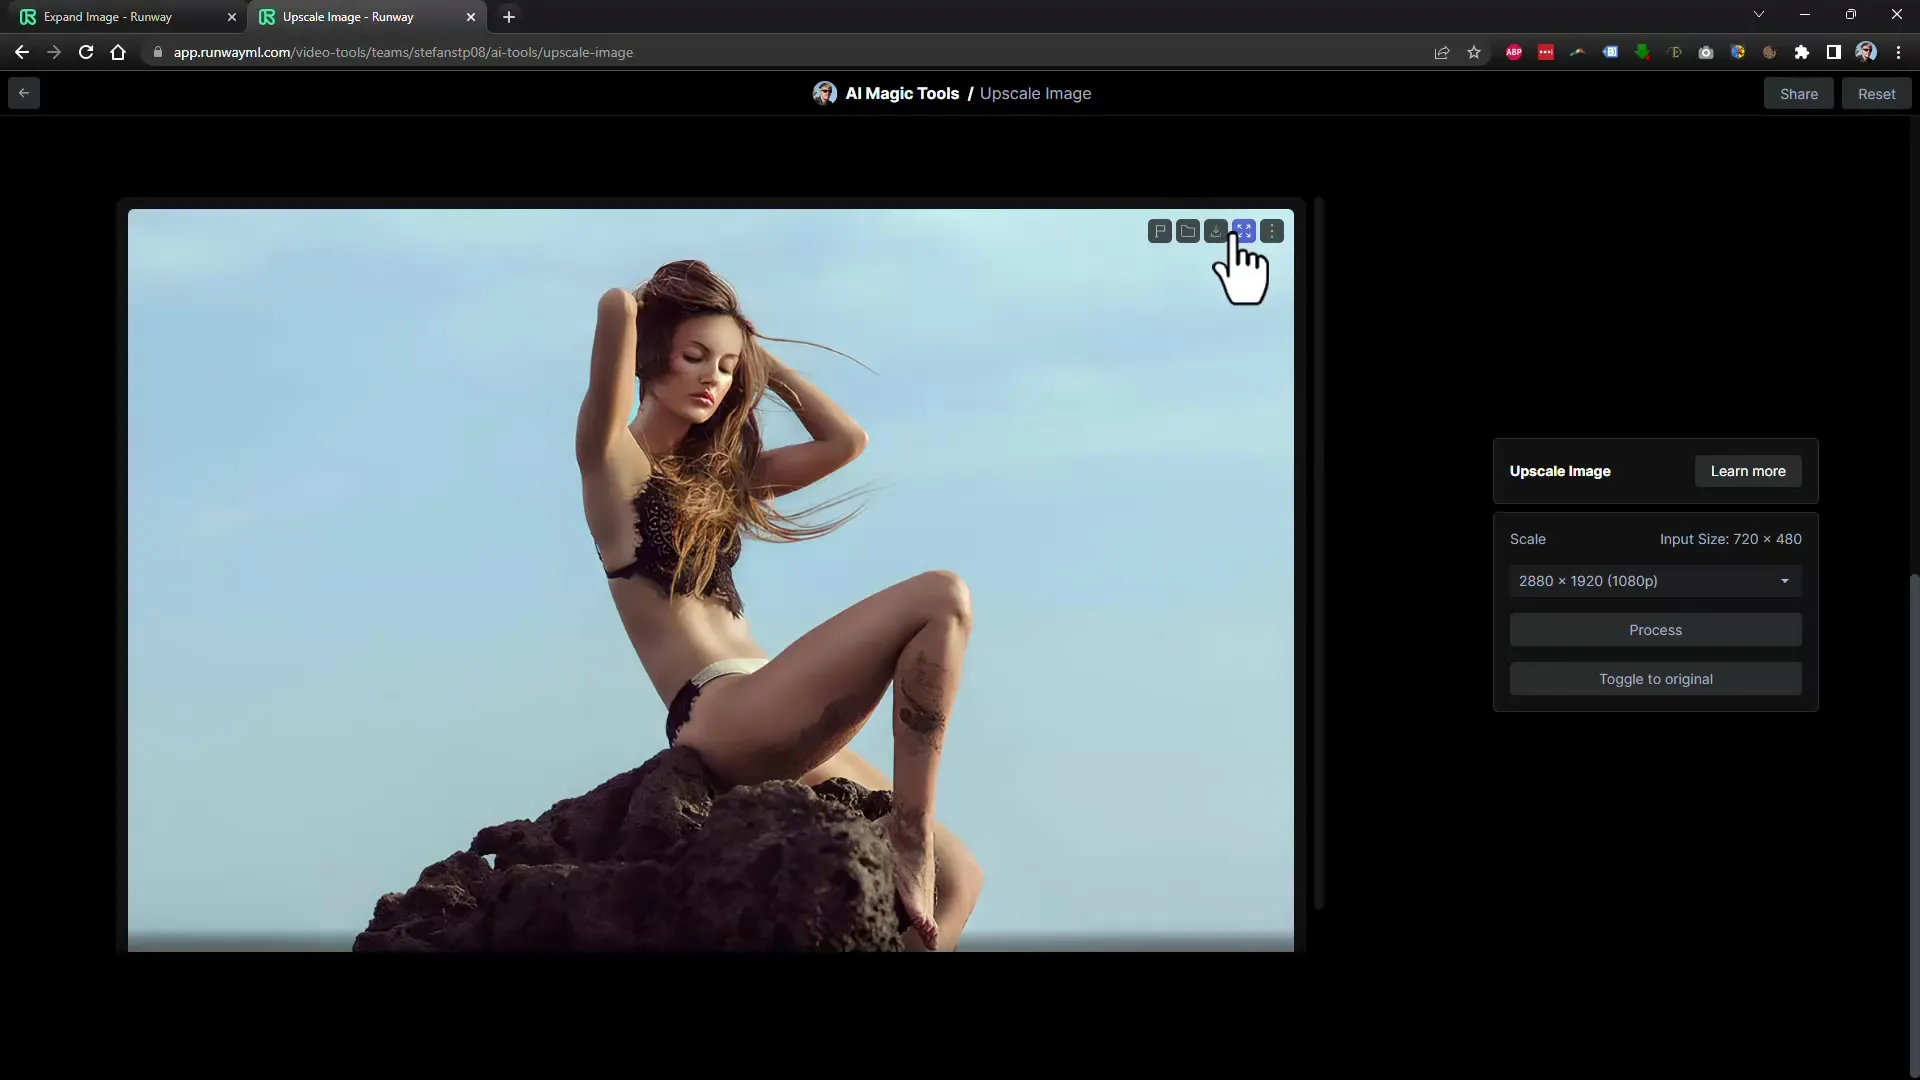Click the AI Magic Tools menu
The height and width of the screenshot is (1080, 1920).
[902, 92]
